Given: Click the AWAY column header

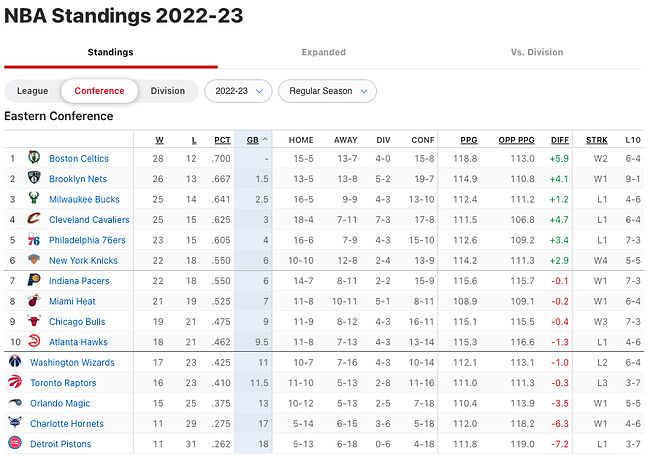Looking at the screenshot, I should click(x=345, y=140).
